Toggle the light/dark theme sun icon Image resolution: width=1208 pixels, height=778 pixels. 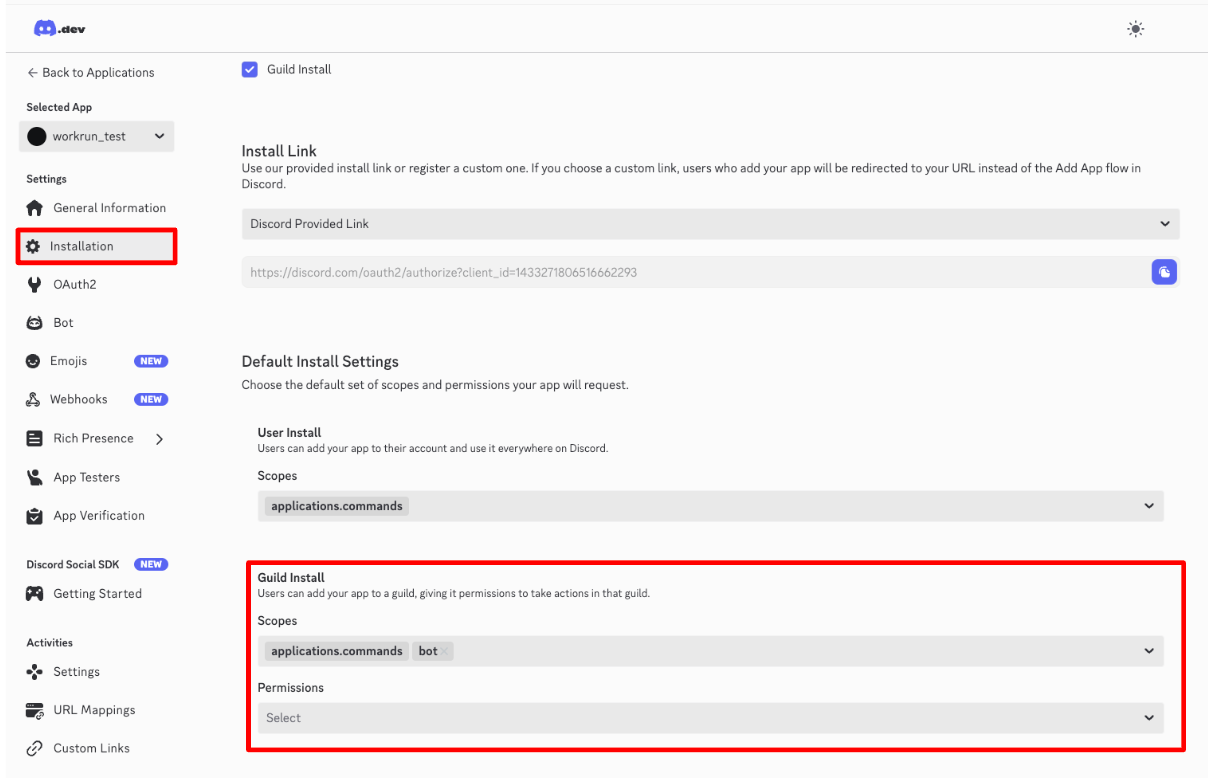(1135, 29)
